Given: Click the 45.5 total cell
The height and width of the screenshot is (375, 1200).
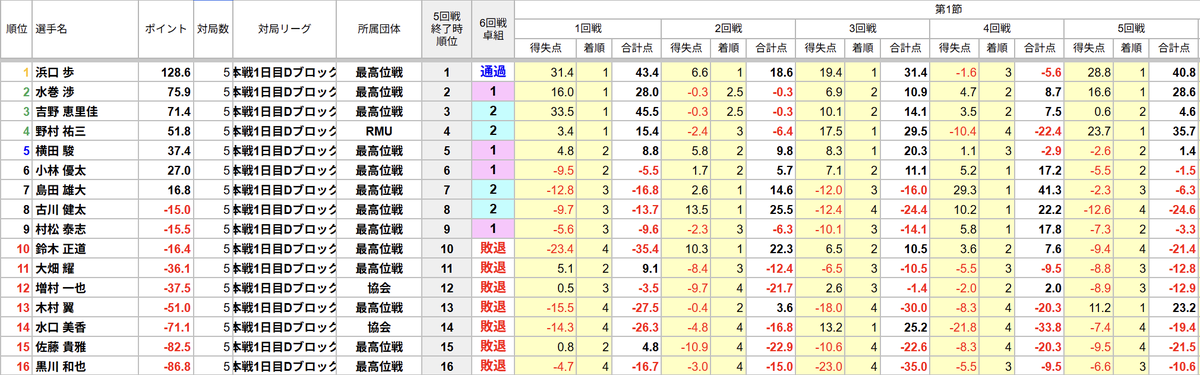Looking at the screenshot, I should click(635, 111).
